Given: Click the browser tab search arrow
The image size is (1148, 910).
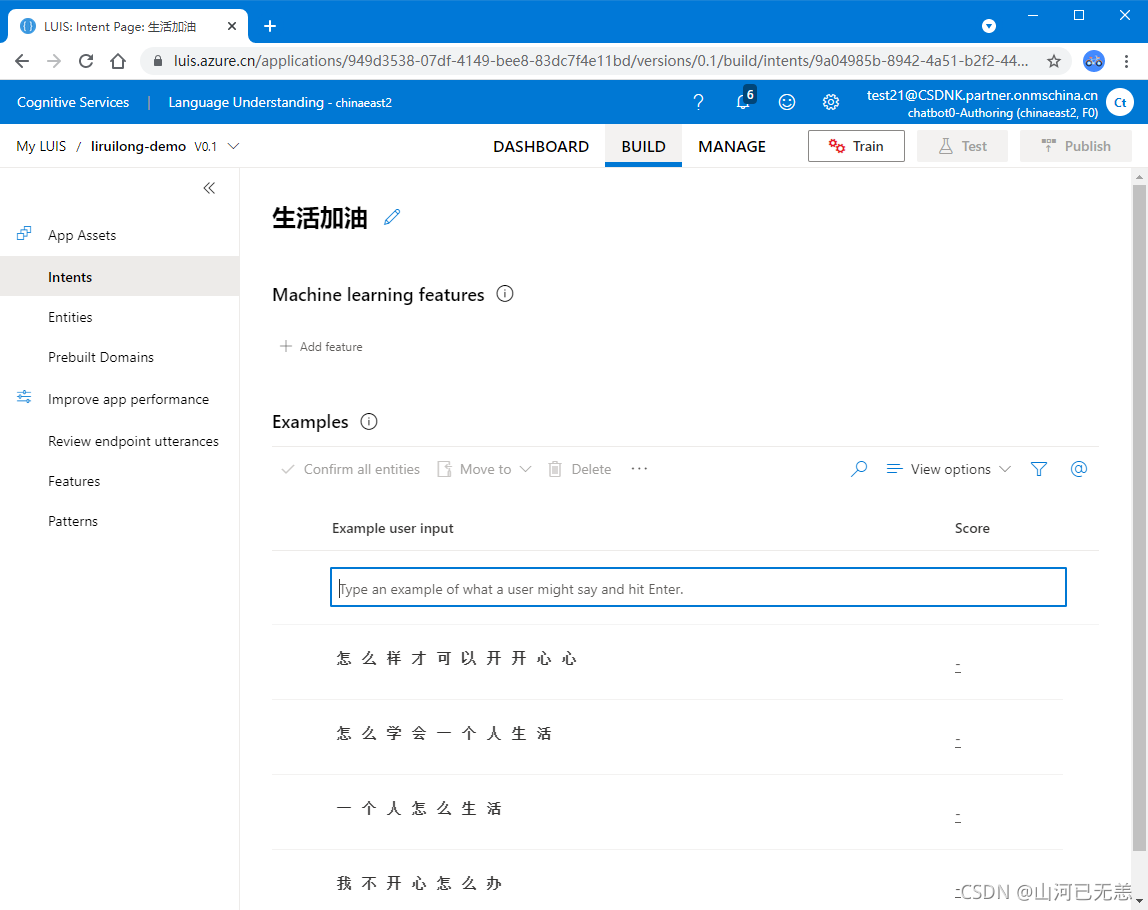Looking at the screenshot, I should point(988,26).
